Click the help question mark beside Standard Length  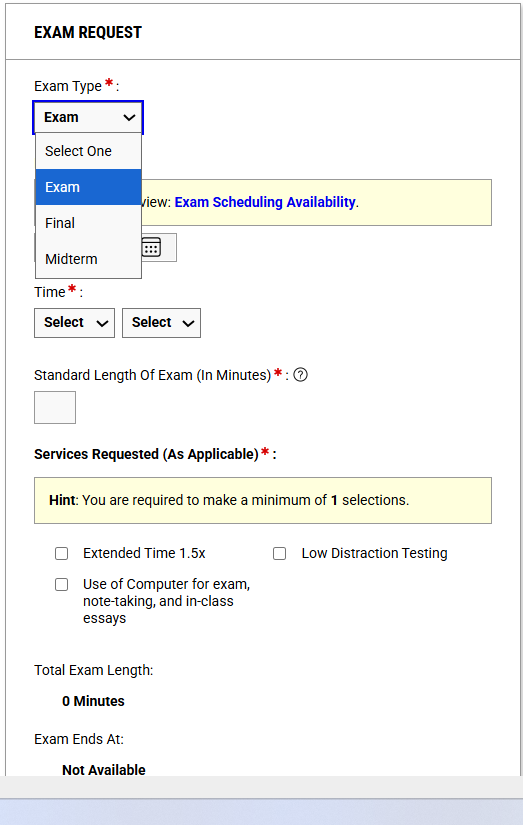300,375
